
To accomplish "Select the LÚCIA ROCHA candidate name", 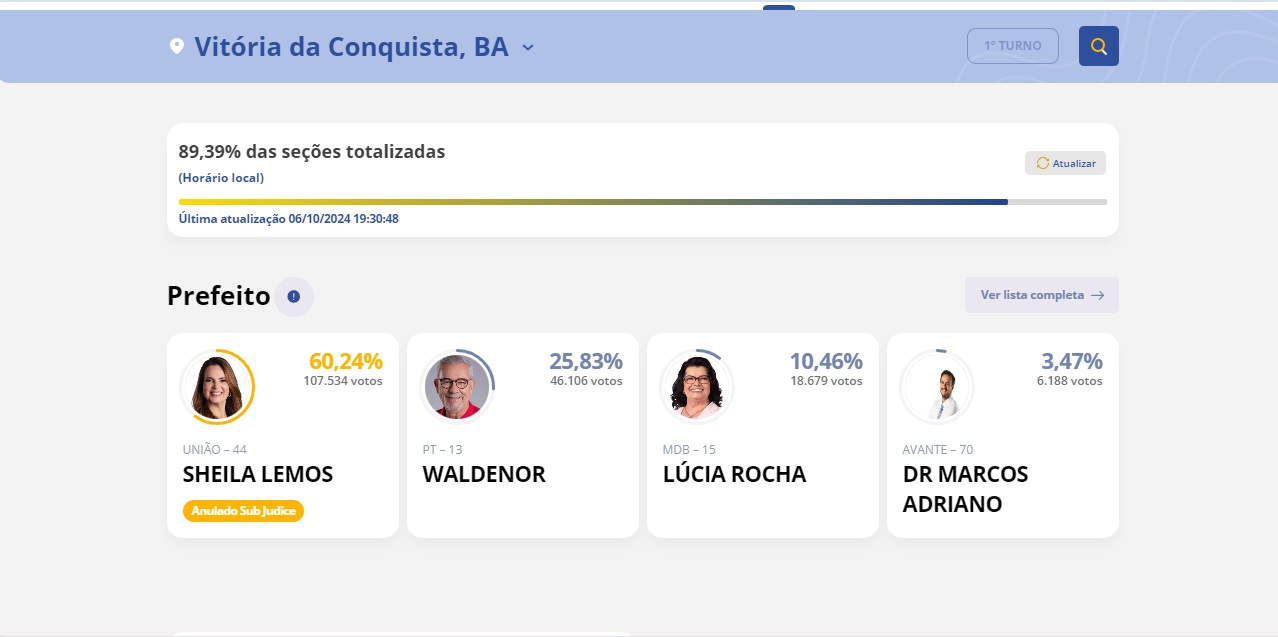I will (734, 474).
